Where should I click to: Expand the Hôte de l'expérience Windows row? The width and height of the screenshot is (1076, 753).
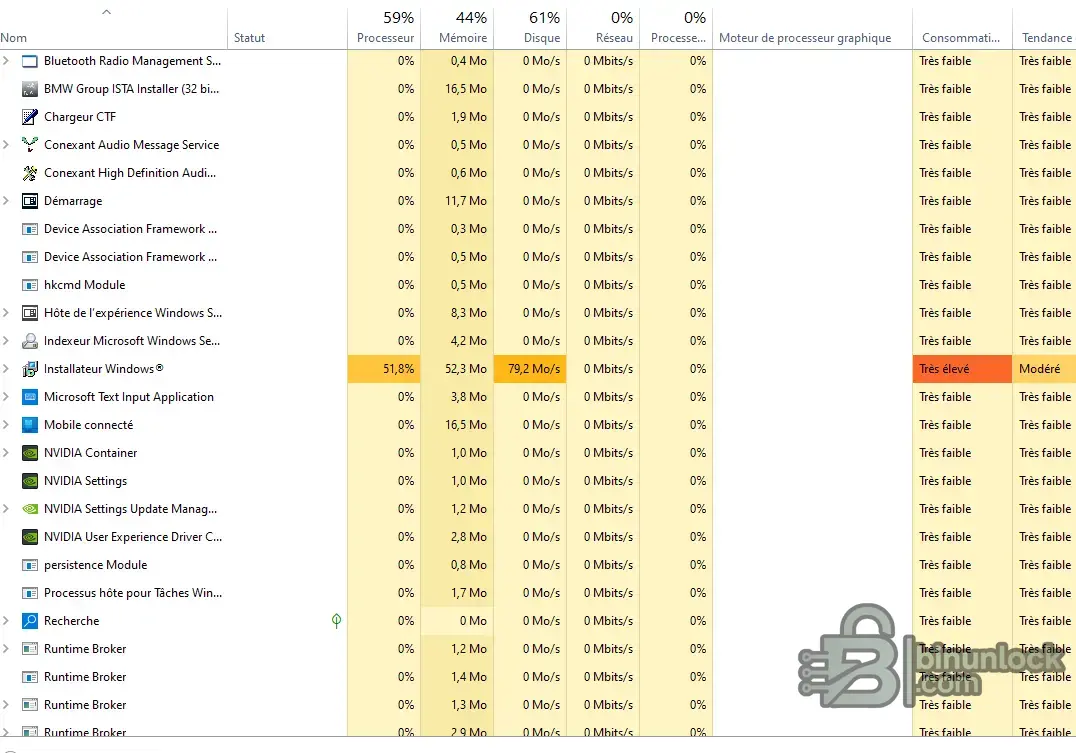click(6, 313)
